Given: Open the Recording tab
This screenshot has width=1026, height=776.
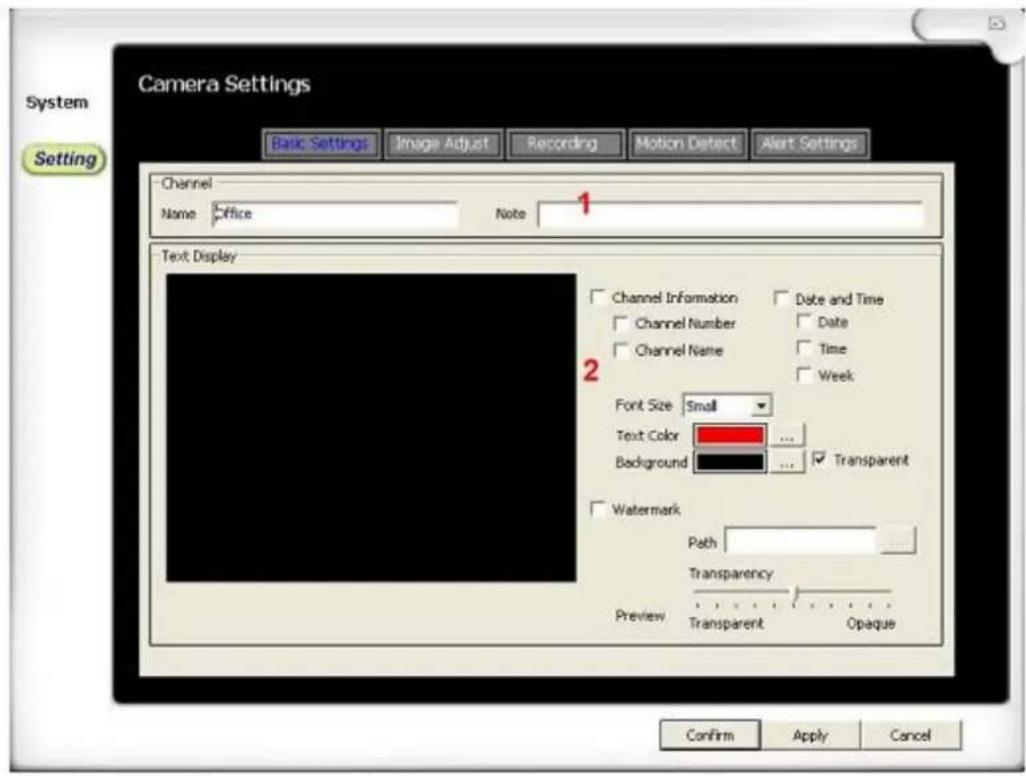Looking at the screenshot, I should pos(565,143).
